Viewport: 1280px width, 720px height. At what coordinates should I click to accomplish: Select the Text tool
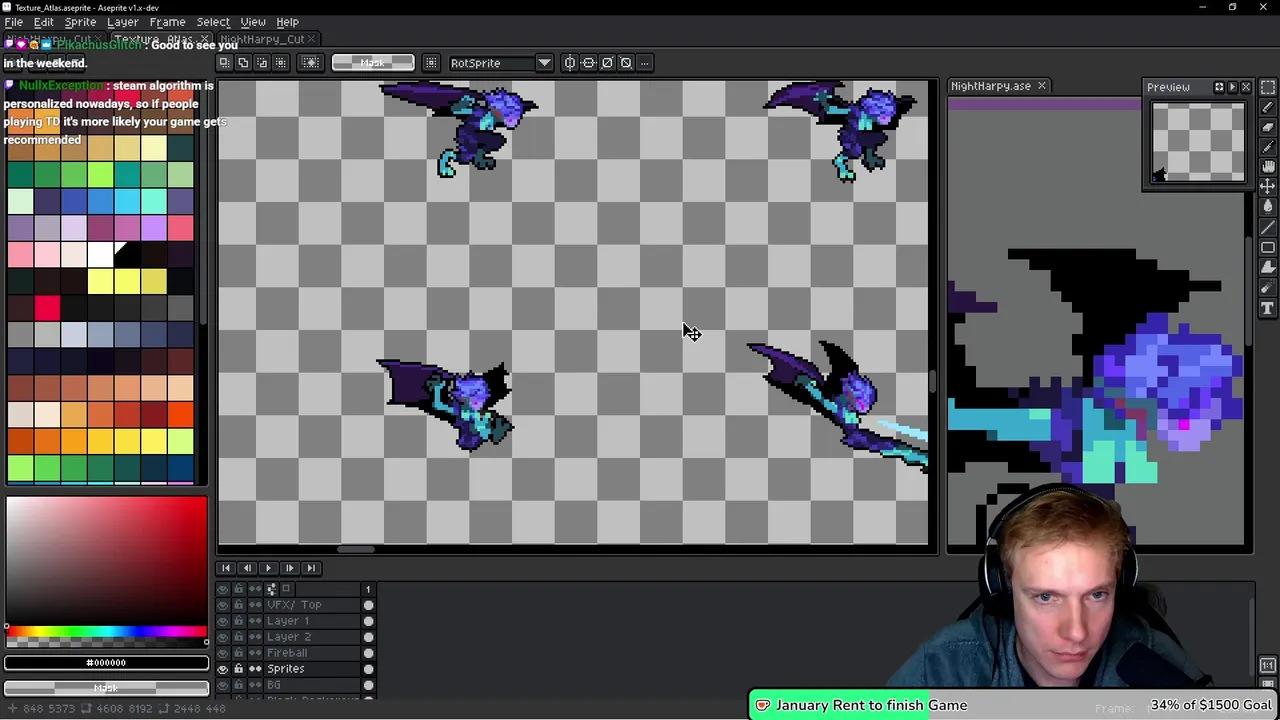click(x=1268, y=308)
